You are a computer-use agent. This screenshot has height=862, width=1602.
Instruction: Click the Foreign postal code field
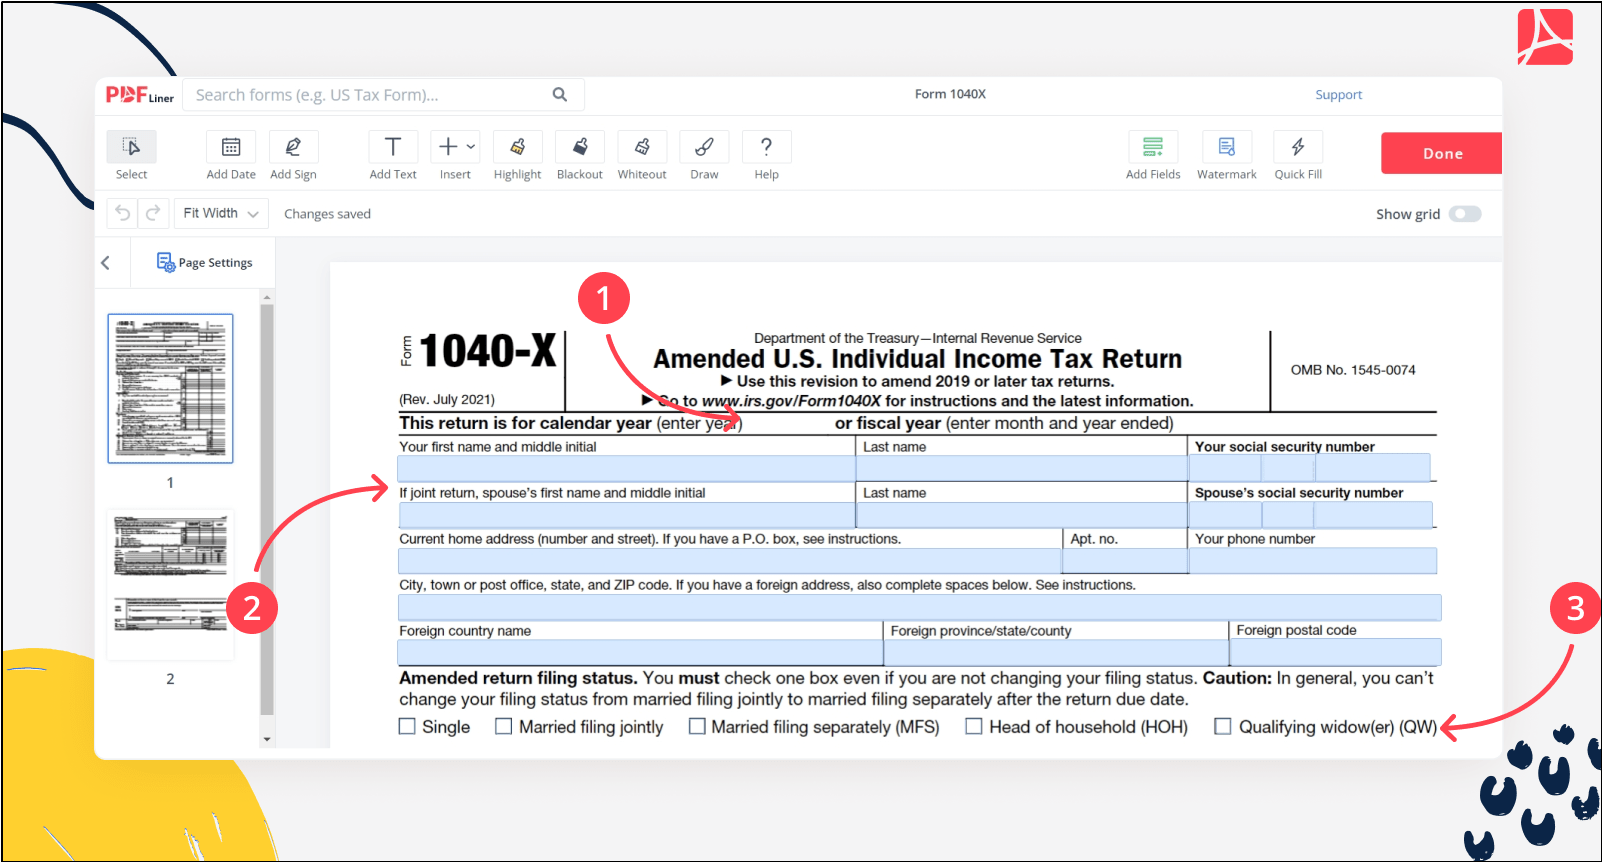click(x=1335, y=652)
